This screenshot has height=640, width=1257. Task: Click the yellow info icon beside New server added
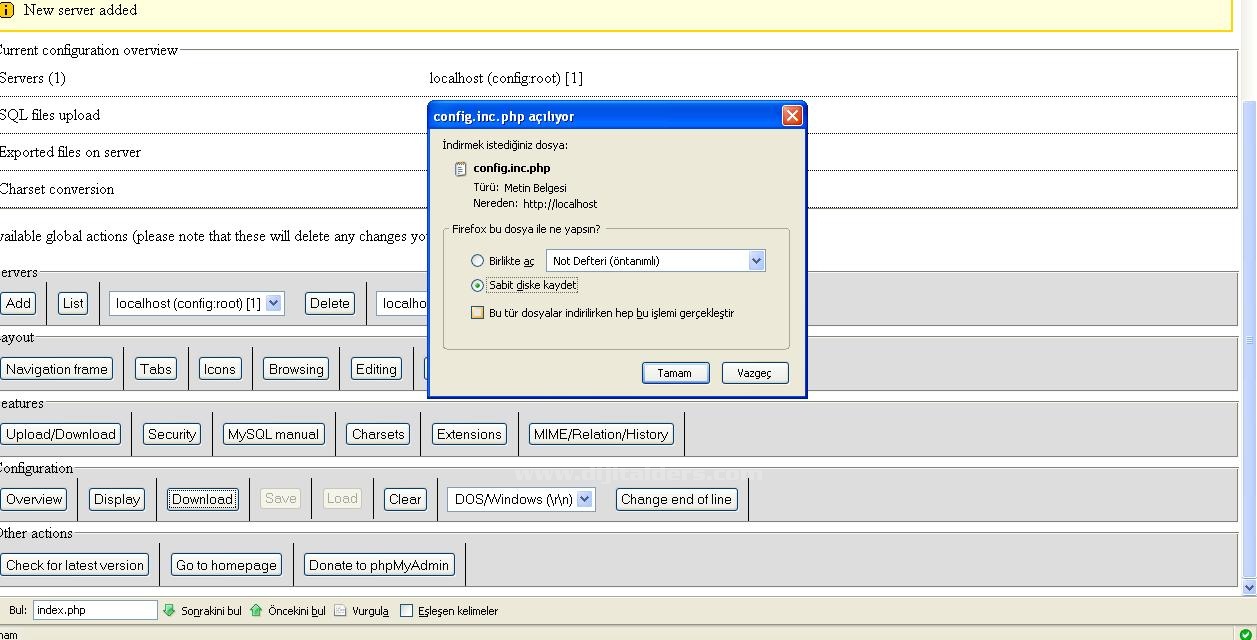[x=7, y=10]
